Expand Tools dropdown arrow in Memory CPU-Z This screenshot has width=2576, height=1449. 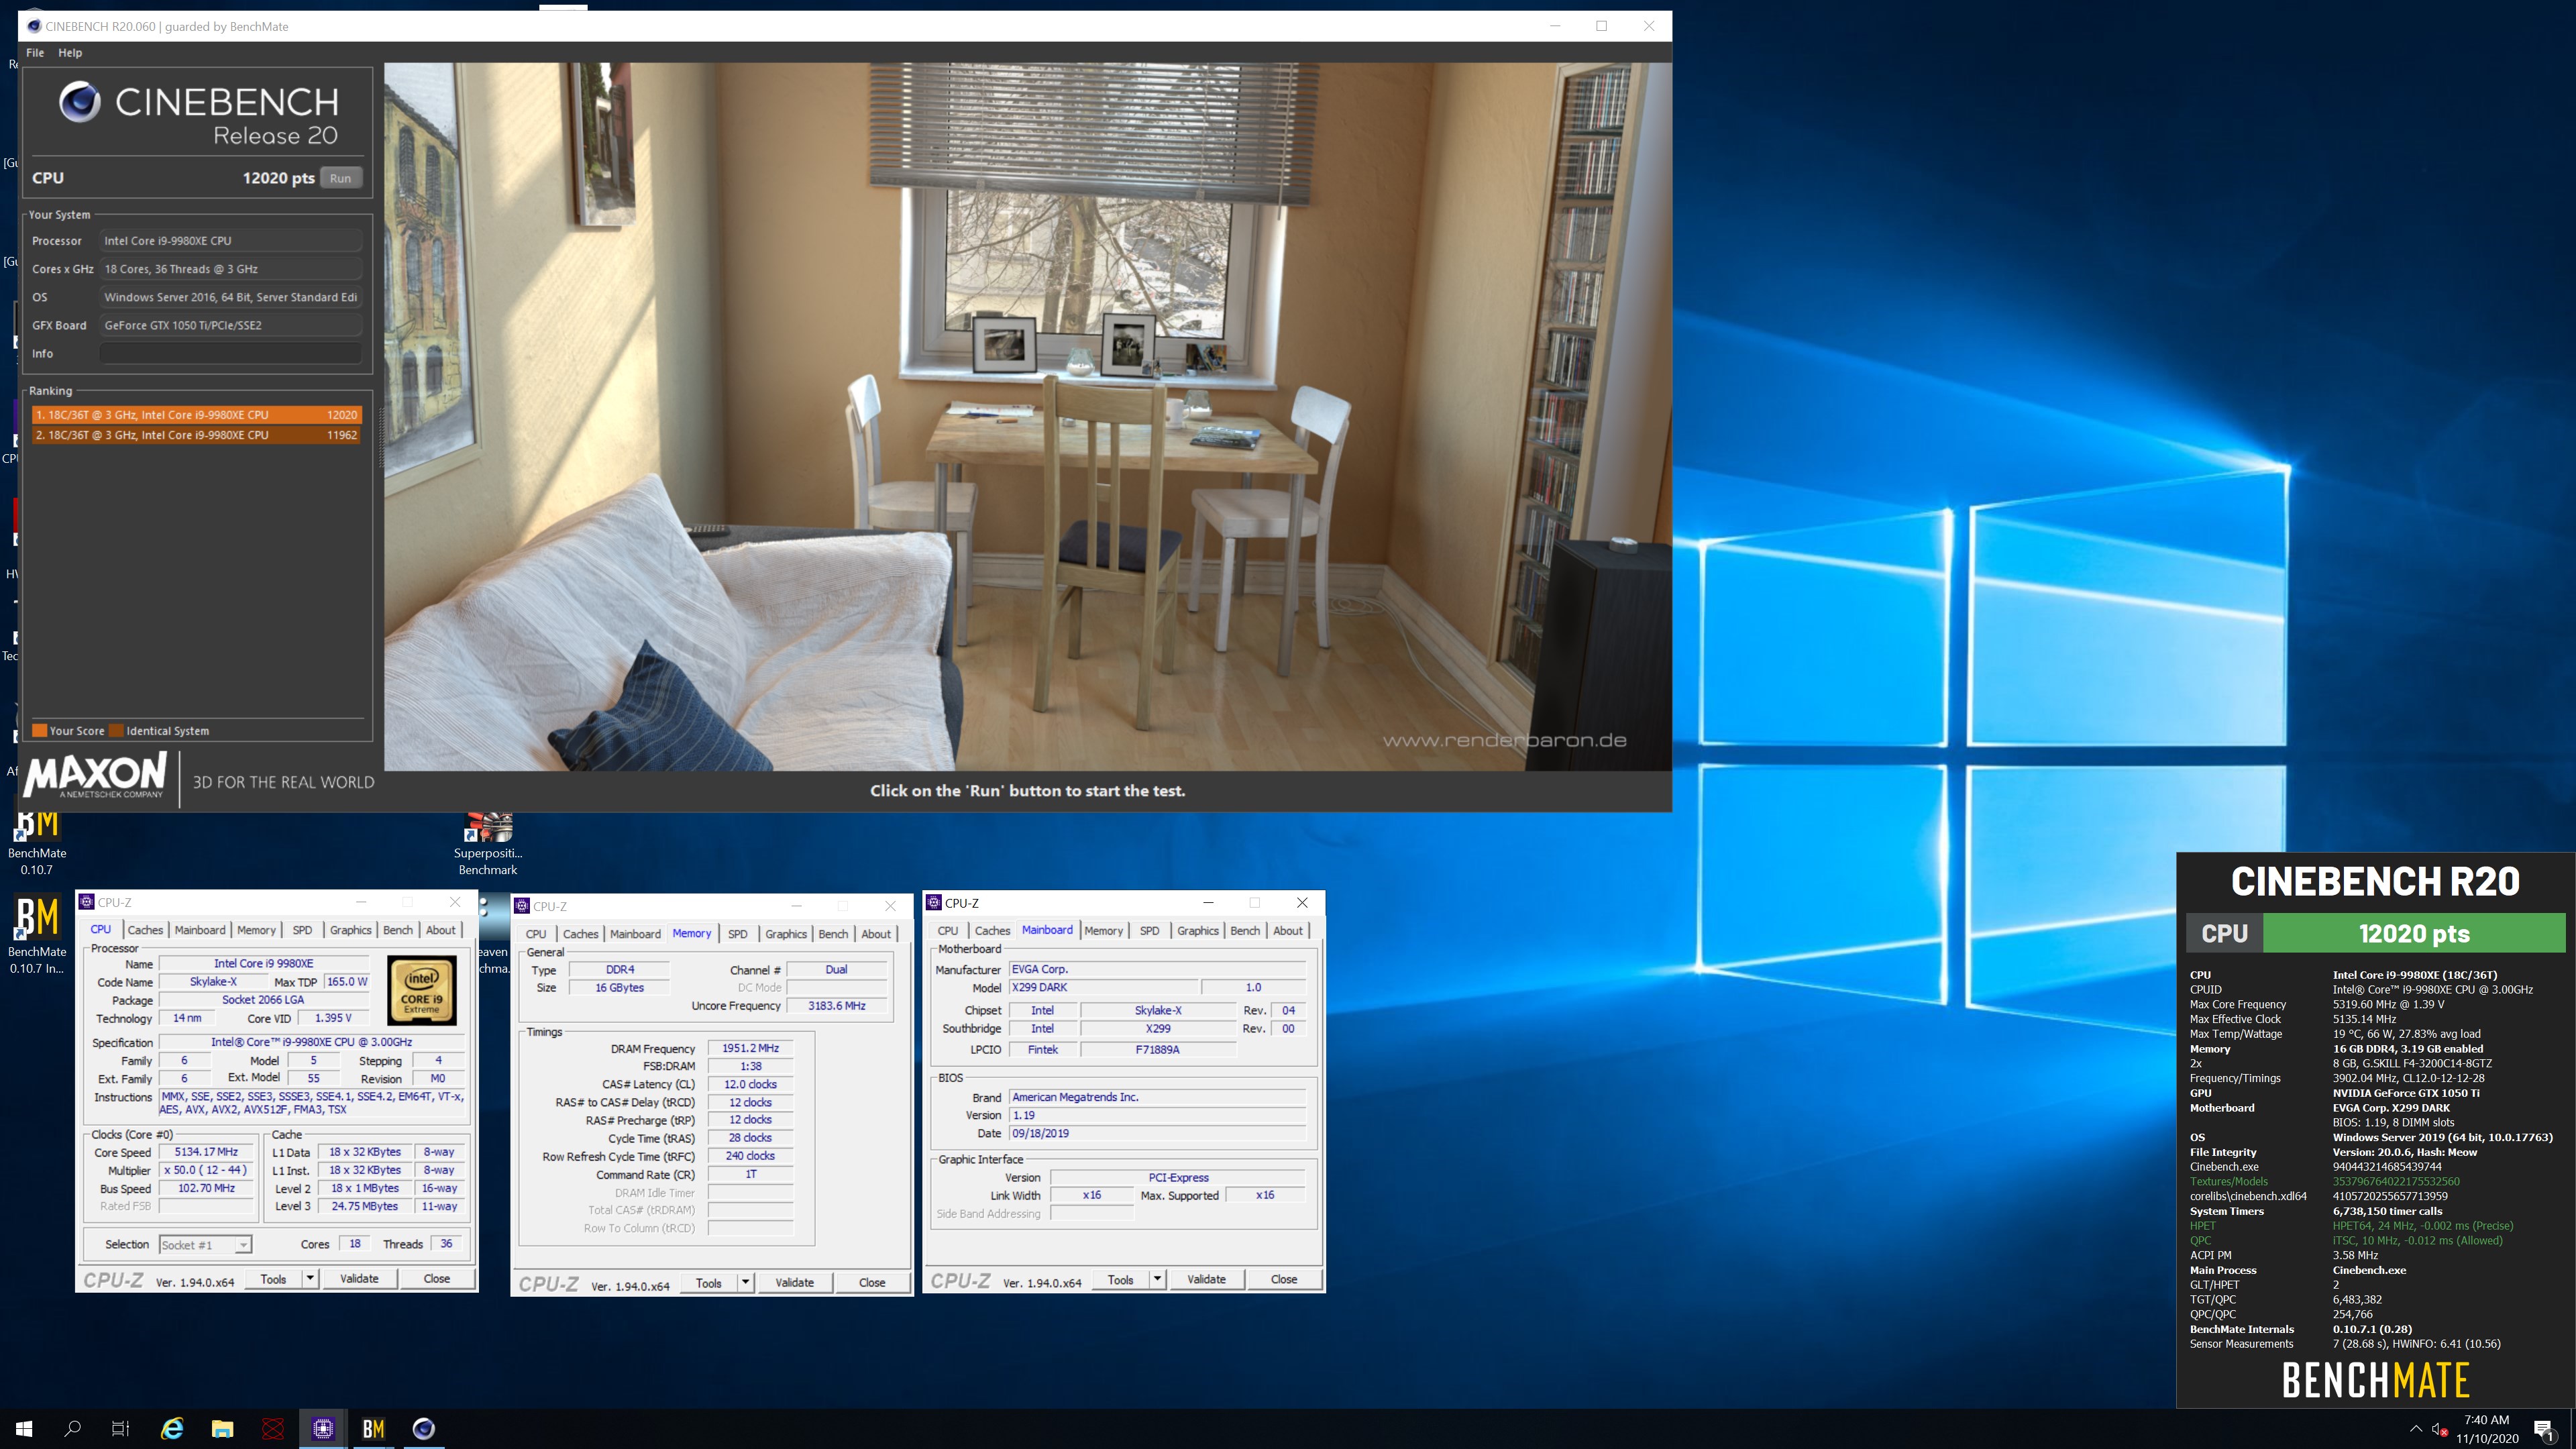point(745,1283)
